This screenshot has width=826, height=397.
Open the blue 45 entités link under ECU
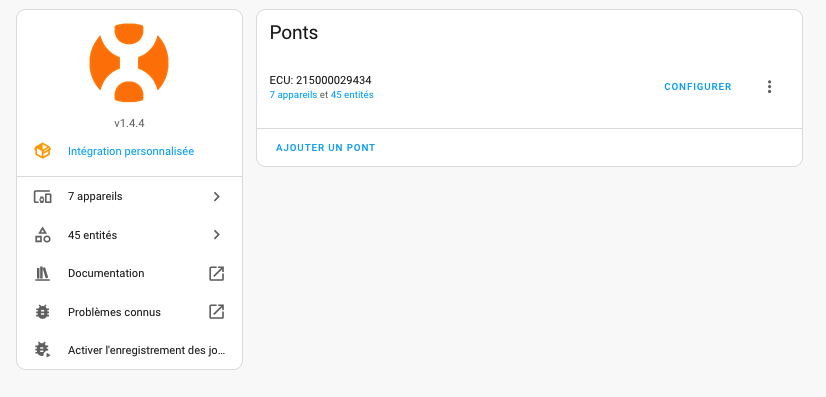pos(352,95)
